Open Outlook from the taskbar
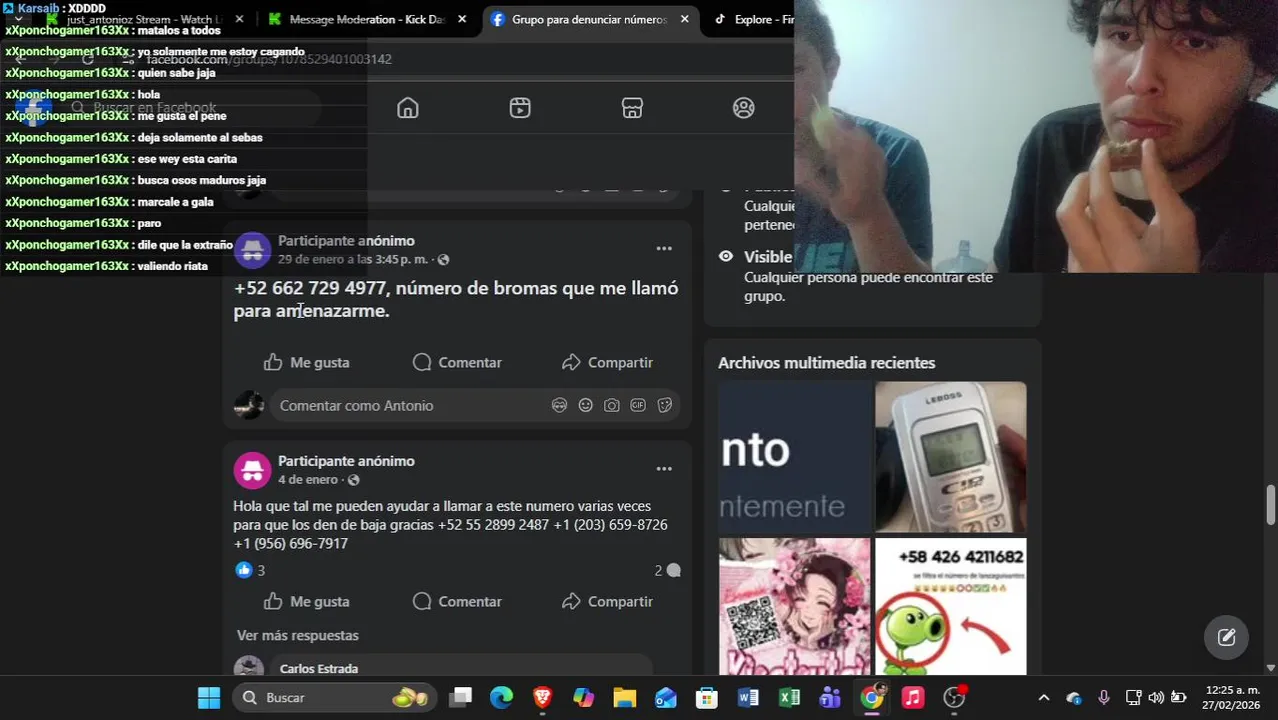Viewport: 1278px width, 720px height. (x=666, y=698)
